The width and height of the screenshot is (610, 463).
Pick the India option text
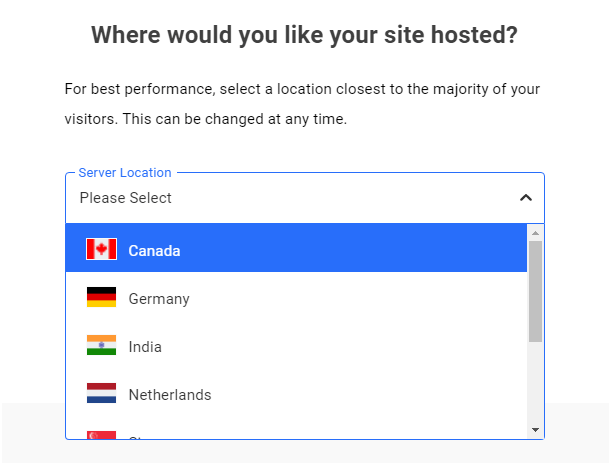click(x=145, y=347)
